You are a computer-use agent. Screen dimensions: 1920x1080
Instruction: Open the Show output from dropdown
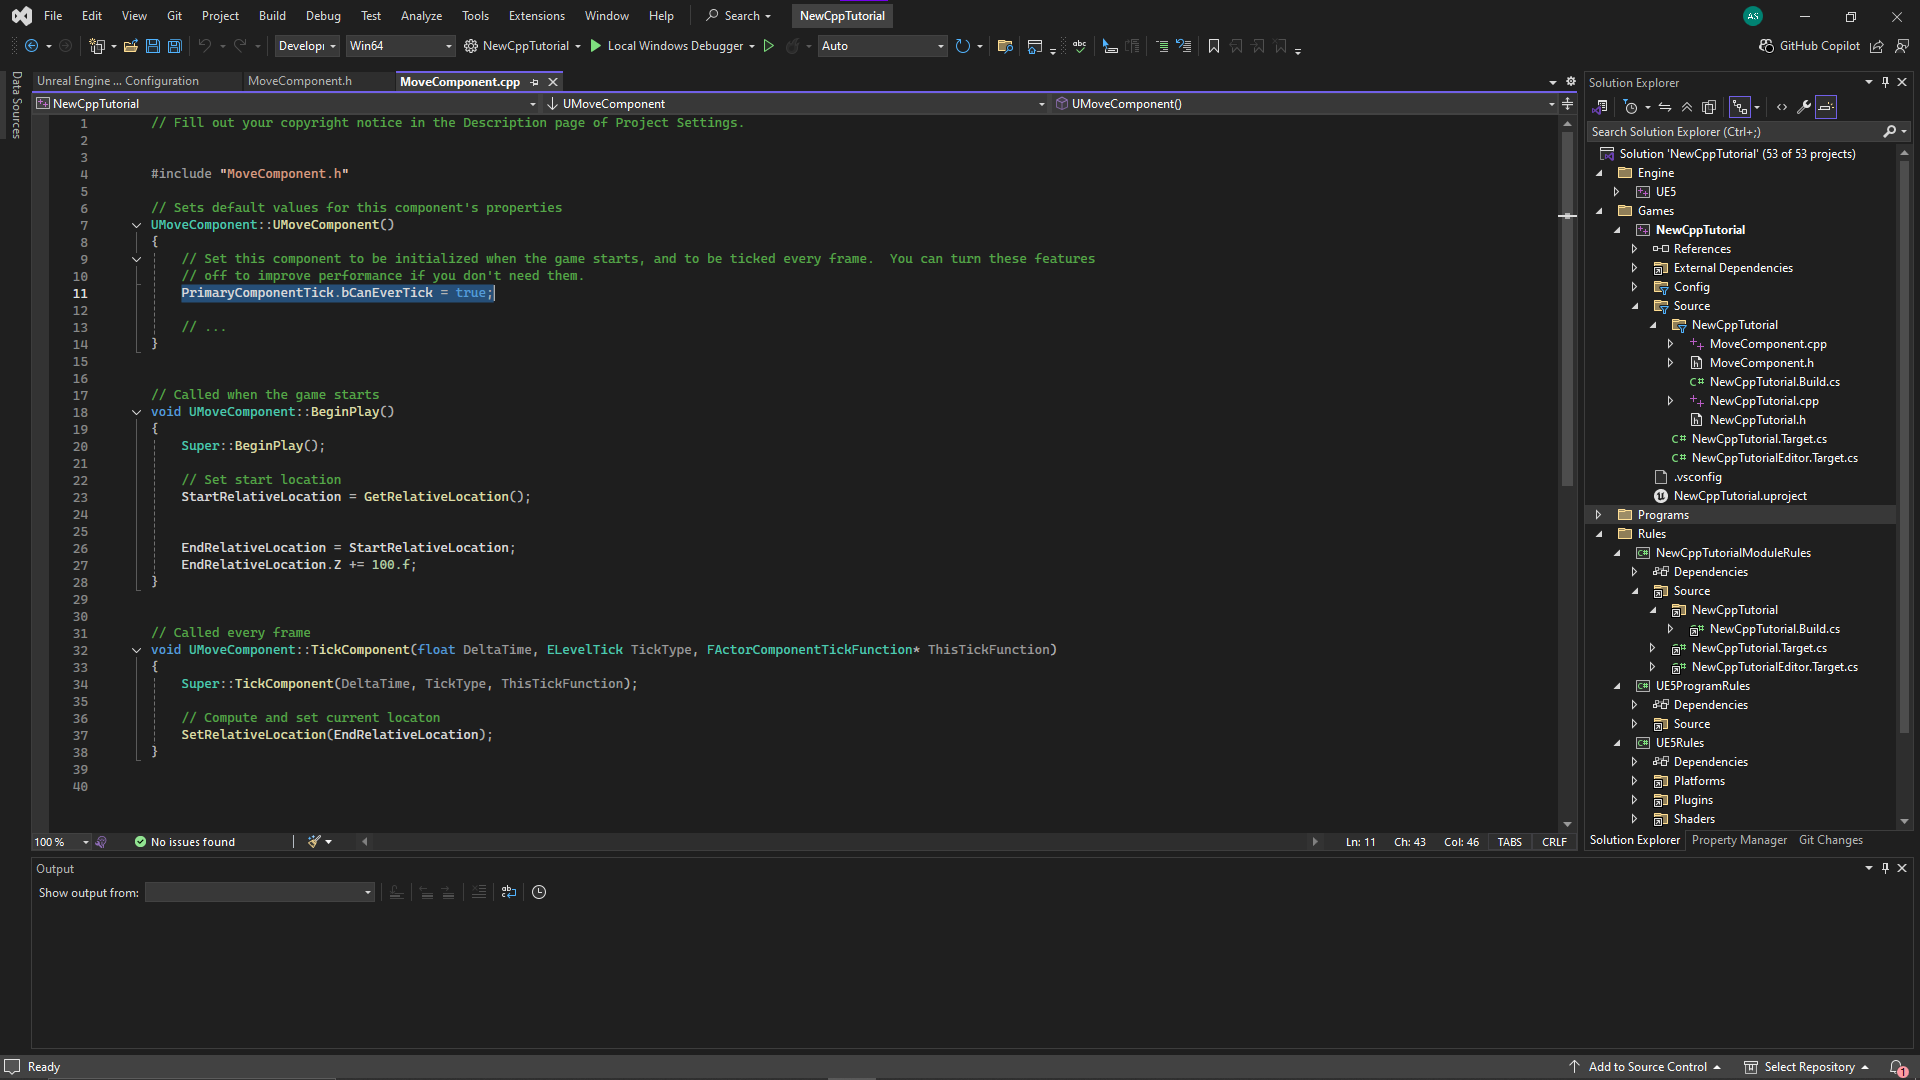[x=259, y=892]
